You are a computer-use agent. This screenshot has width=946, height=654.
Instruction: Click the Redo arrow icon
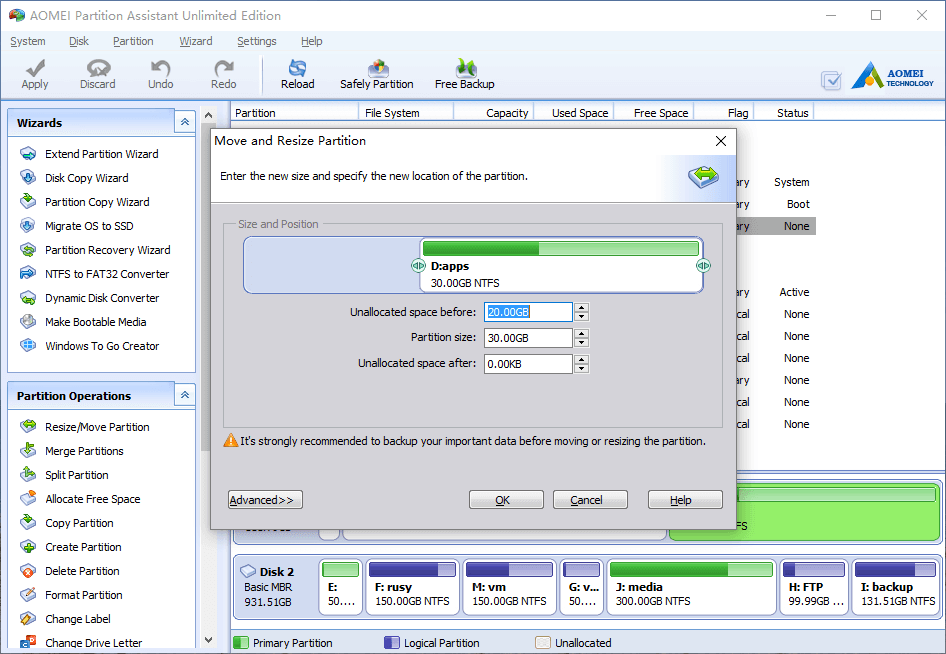[223, 68]
